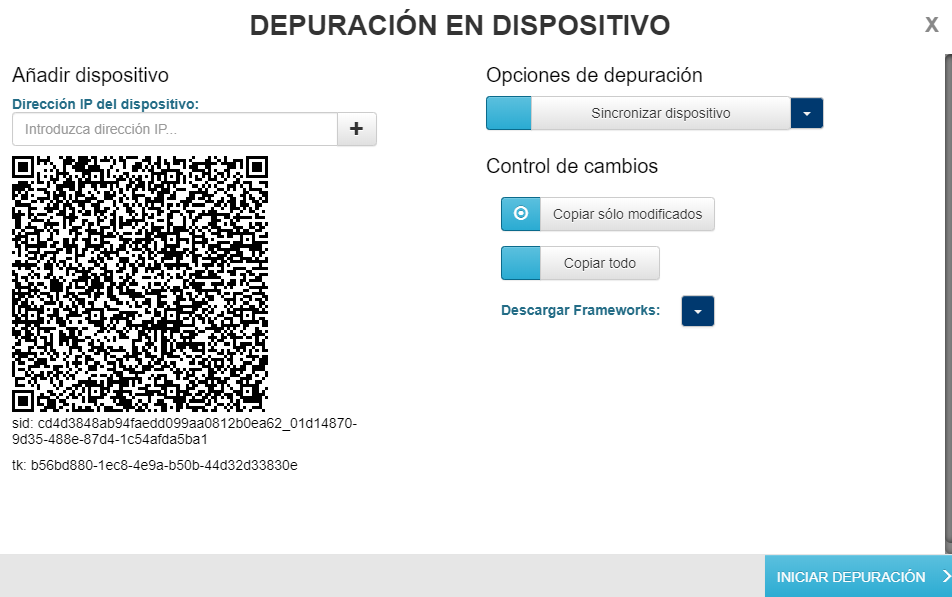Click the Copiar sólo modificados label
The image size is (952, 597).
point(627,214)
